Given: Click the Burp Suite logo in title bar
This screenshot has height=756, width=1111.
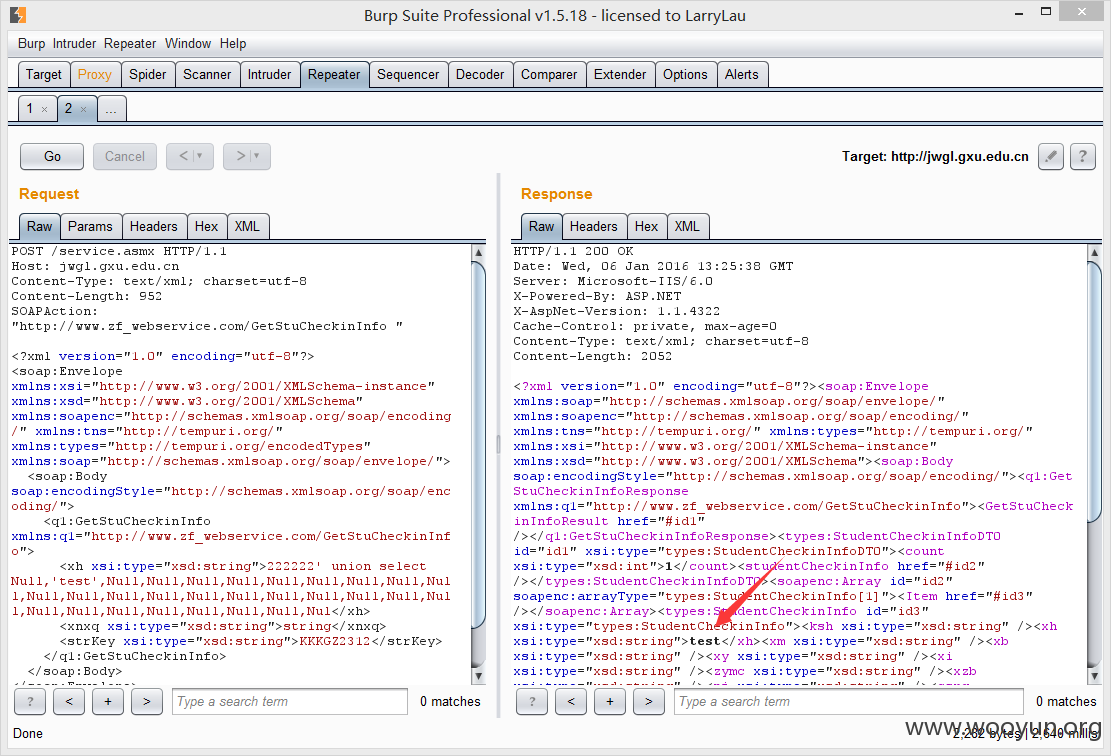Looking at the screenshot, I should (18, 14).
